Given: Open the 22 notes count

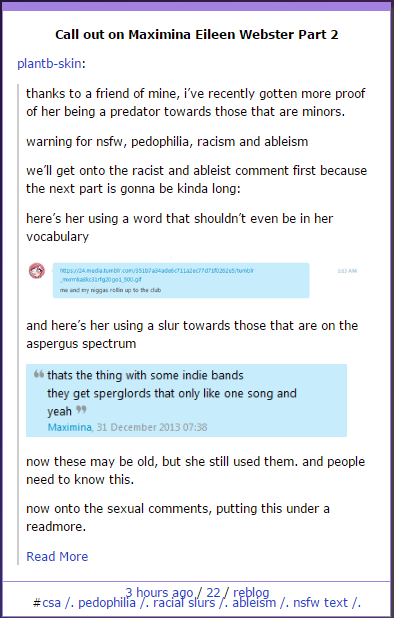Looking at the screenshot, I should point(213,592).
